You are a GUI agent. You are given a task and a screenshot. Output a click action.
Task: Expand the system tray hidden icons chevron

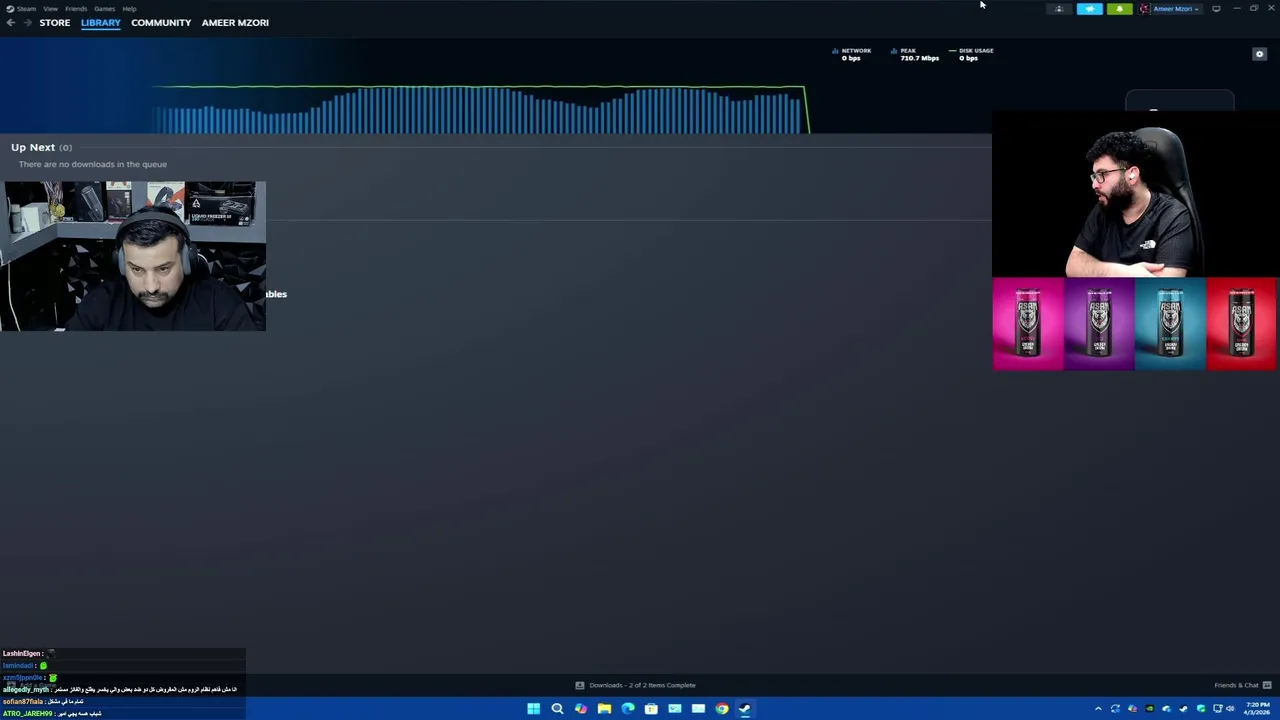point(1098,709)
